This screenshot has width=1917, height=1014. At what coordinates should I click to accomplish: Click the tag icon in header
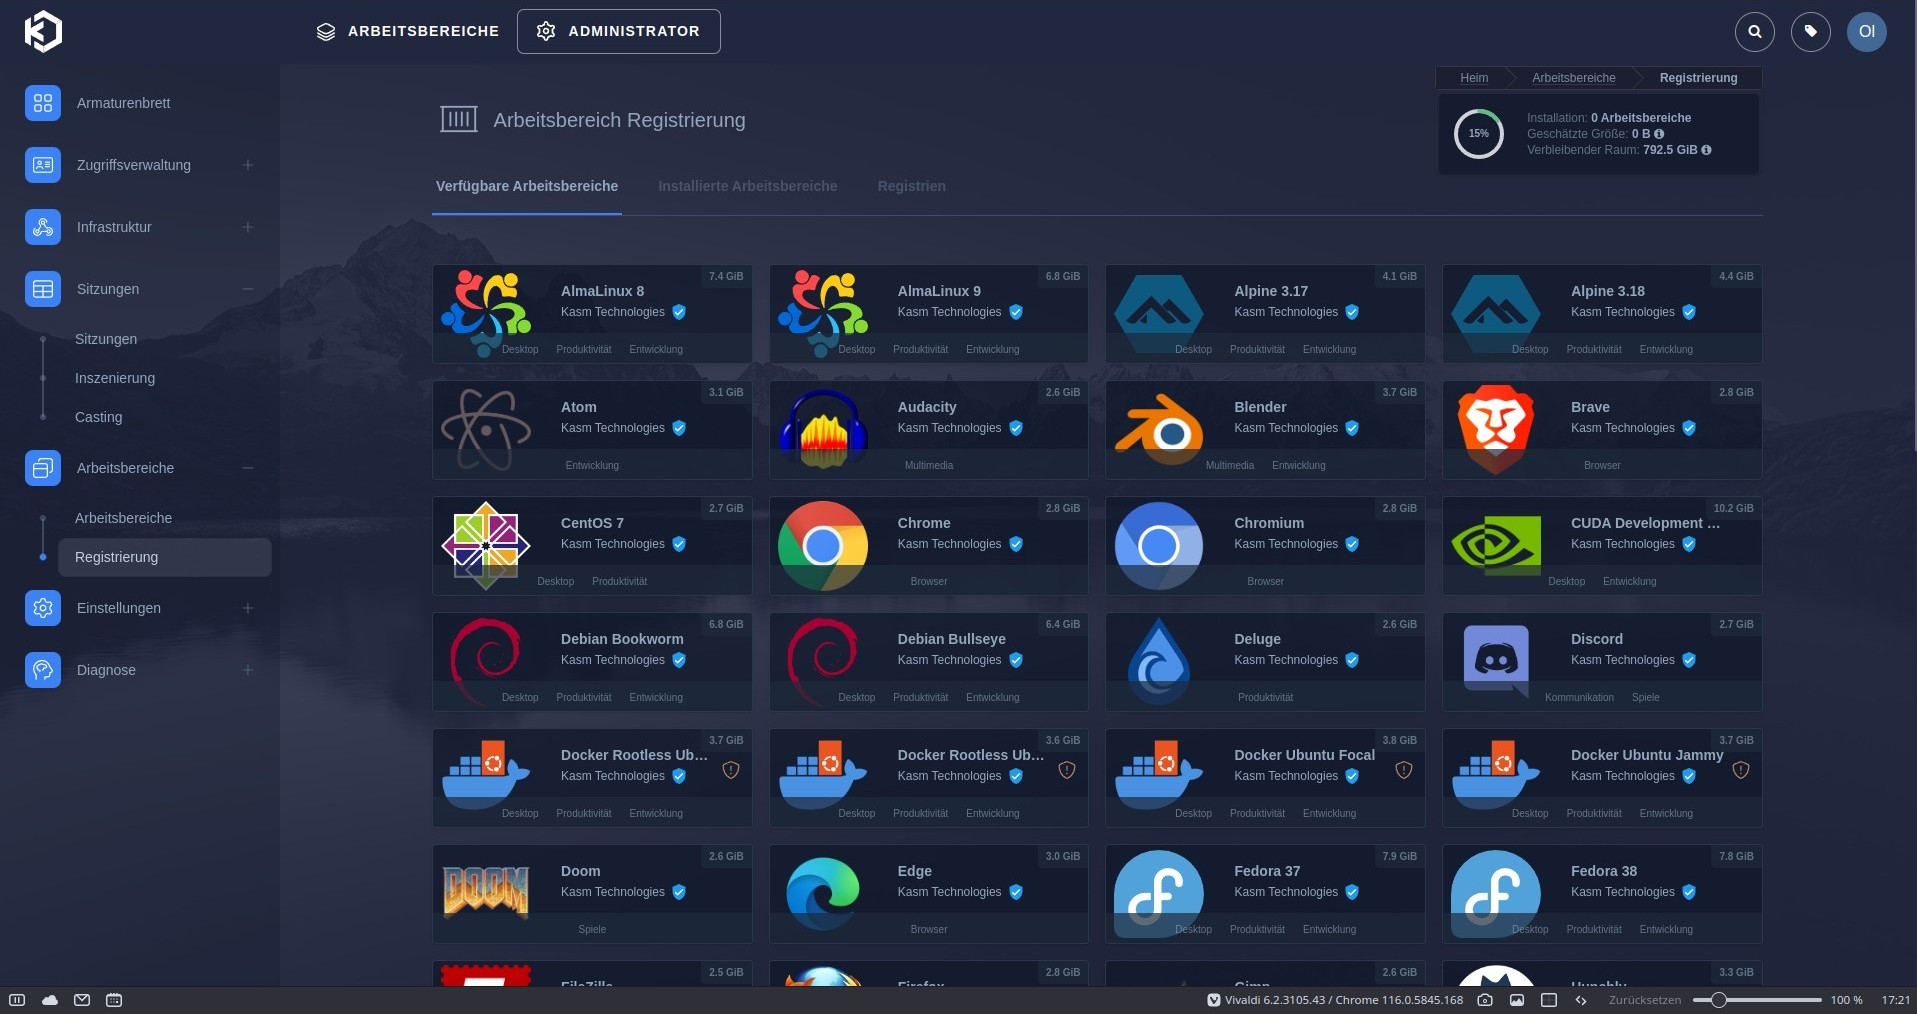click(x=1810, y=31)
